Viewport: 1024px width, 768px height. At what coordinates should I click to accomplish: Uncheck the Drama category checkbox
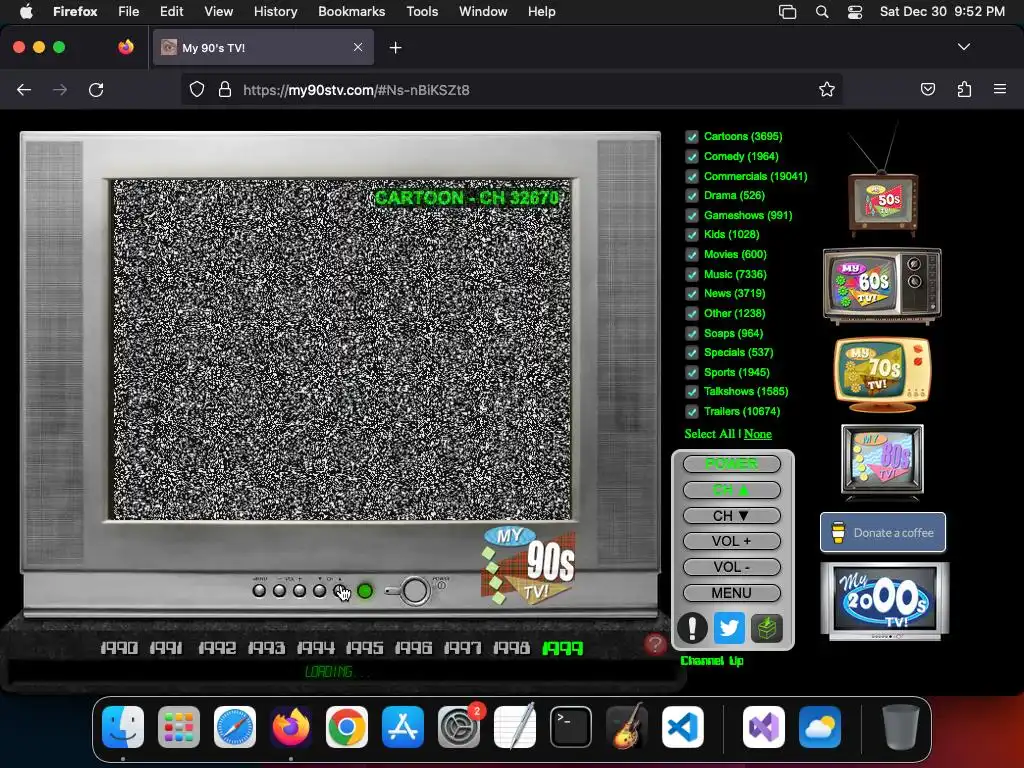coord(692,195)
